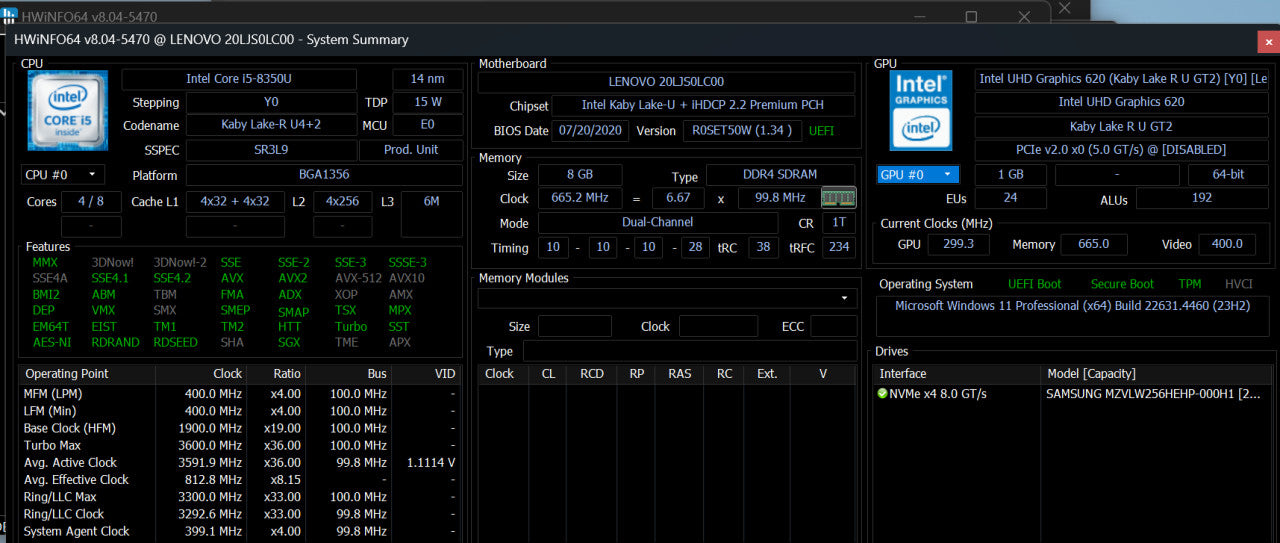This screenshot has width=1280, height=543.
Task: Click the TDP value 15 W
Action: 428,102
